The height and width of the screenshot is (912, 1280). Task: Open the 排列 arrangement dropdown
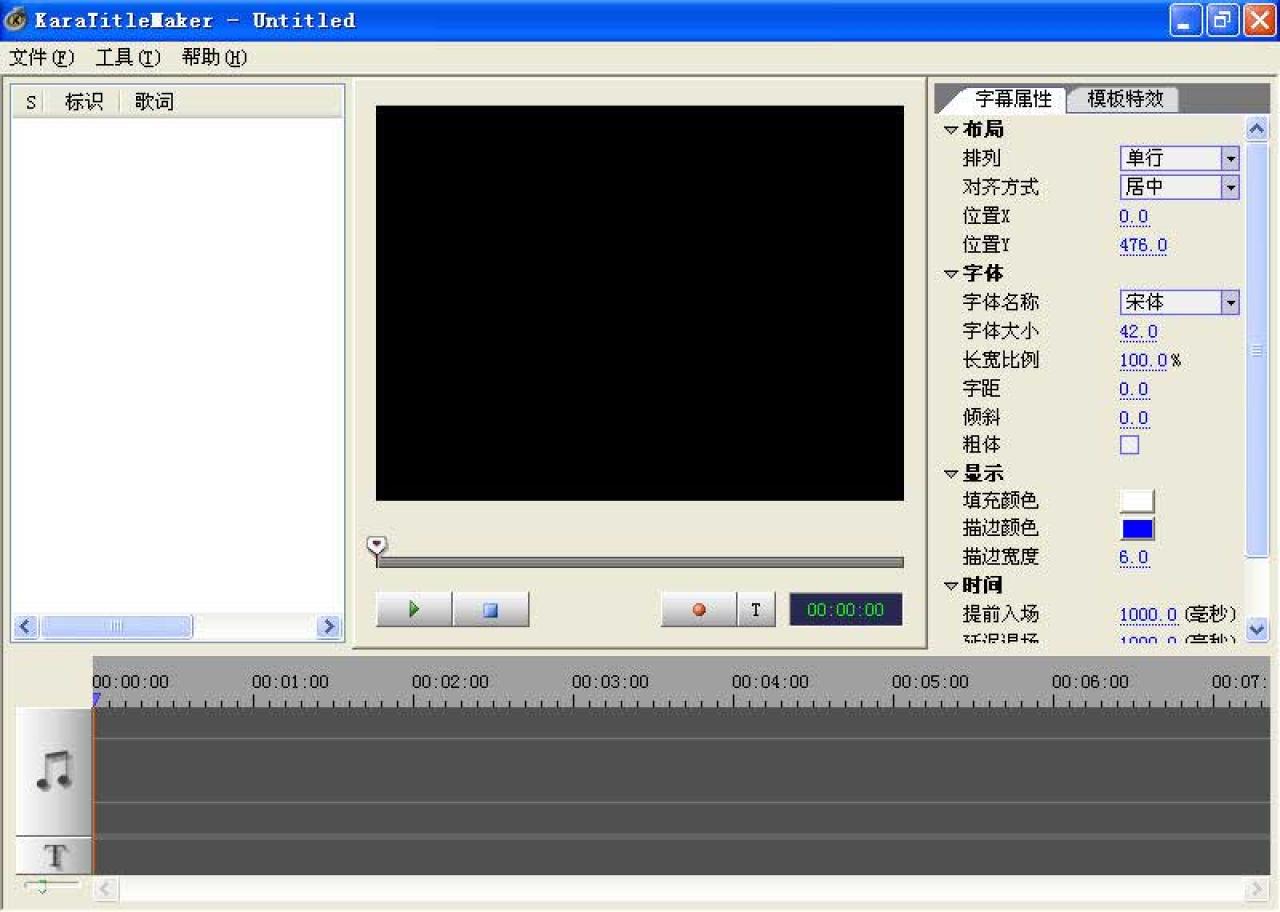(1231, 157)
